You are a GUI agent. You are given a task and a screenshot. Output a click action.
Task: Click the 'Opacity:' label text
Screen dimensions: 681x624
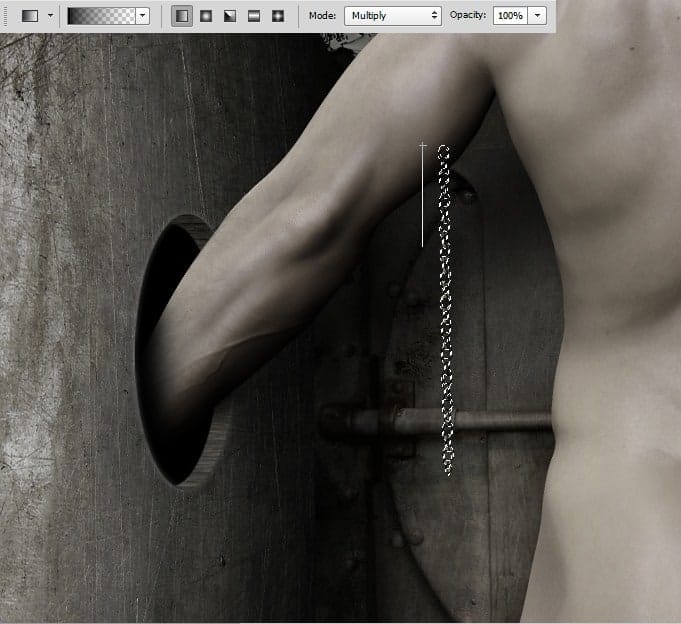[x=468, y=15]
